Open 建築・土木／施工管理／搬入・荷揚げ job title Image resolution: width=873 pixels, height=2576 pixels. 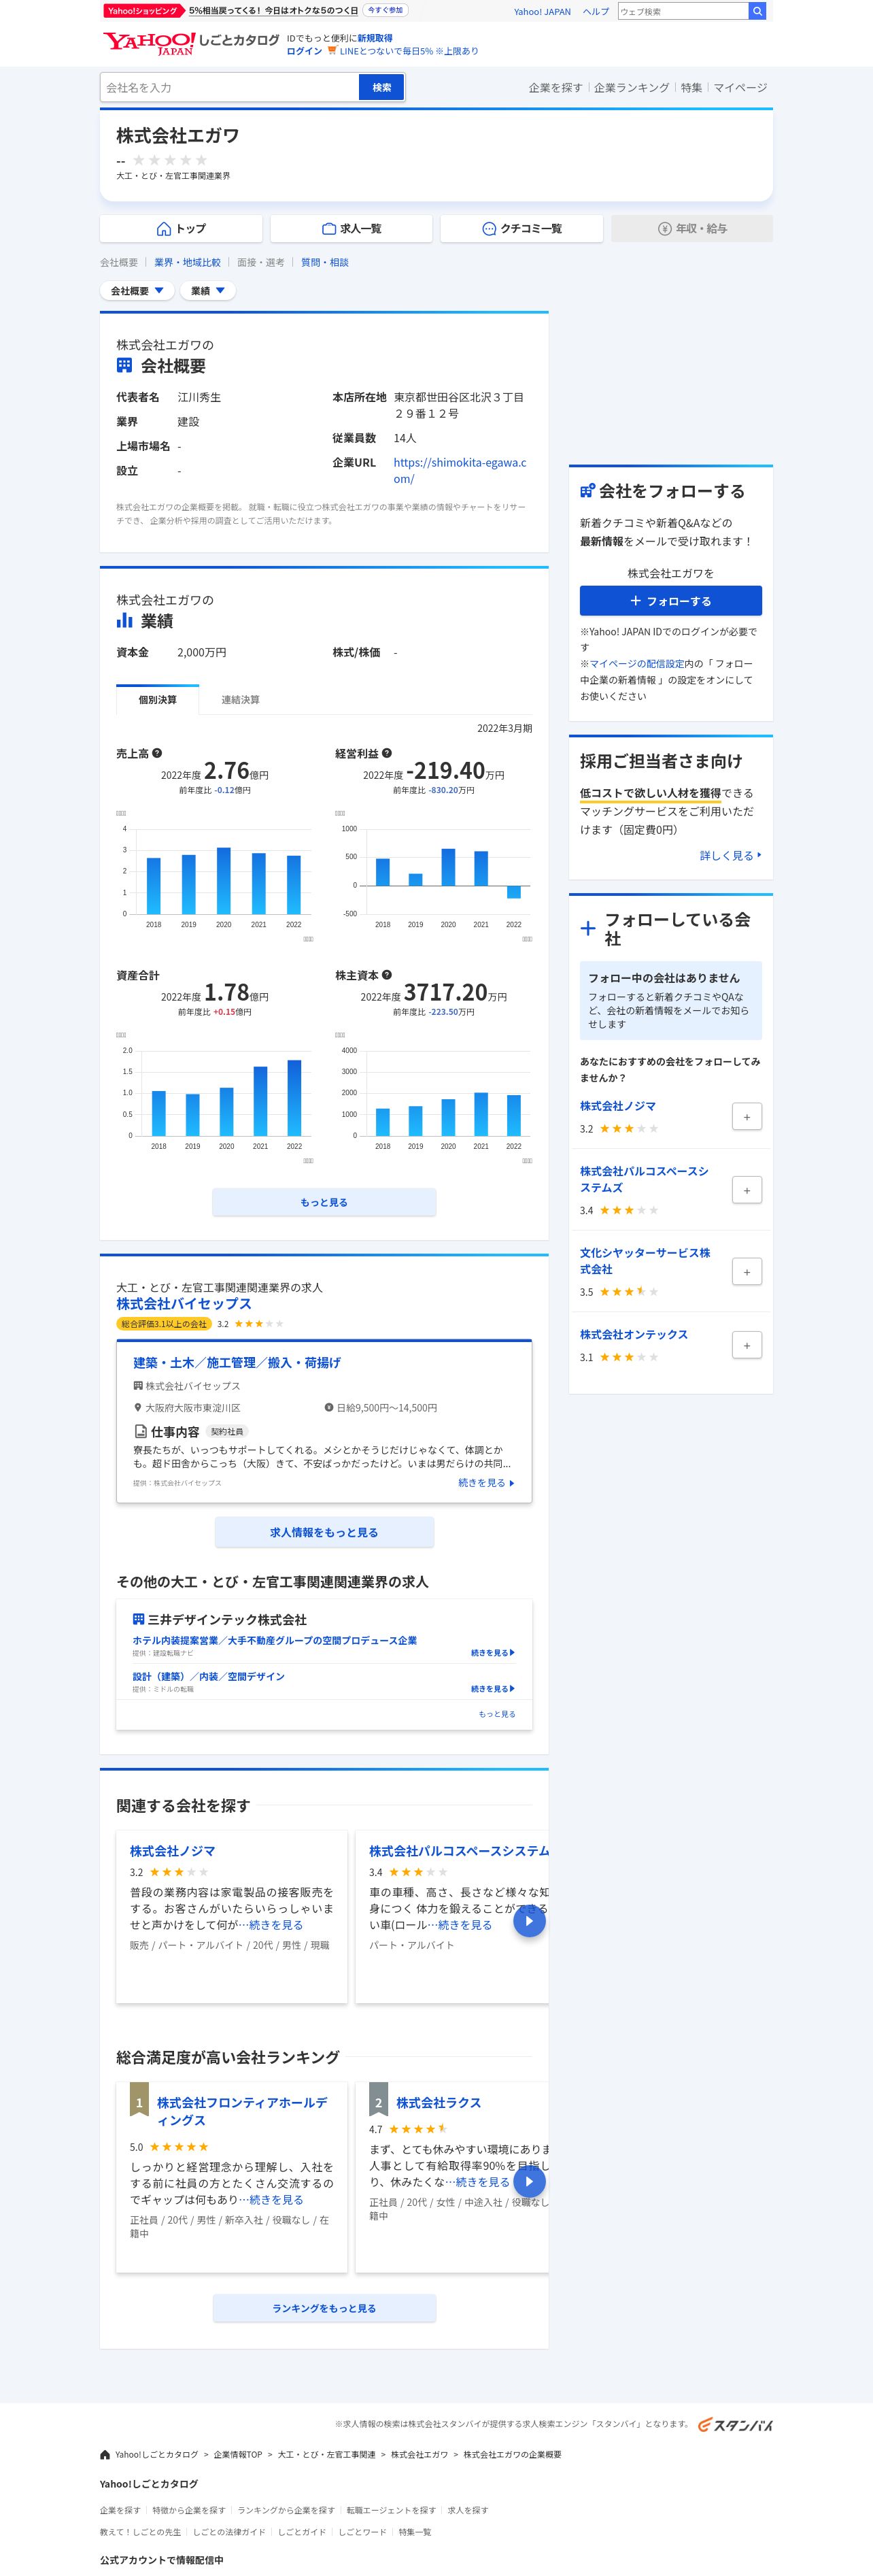pos(237,1362)
